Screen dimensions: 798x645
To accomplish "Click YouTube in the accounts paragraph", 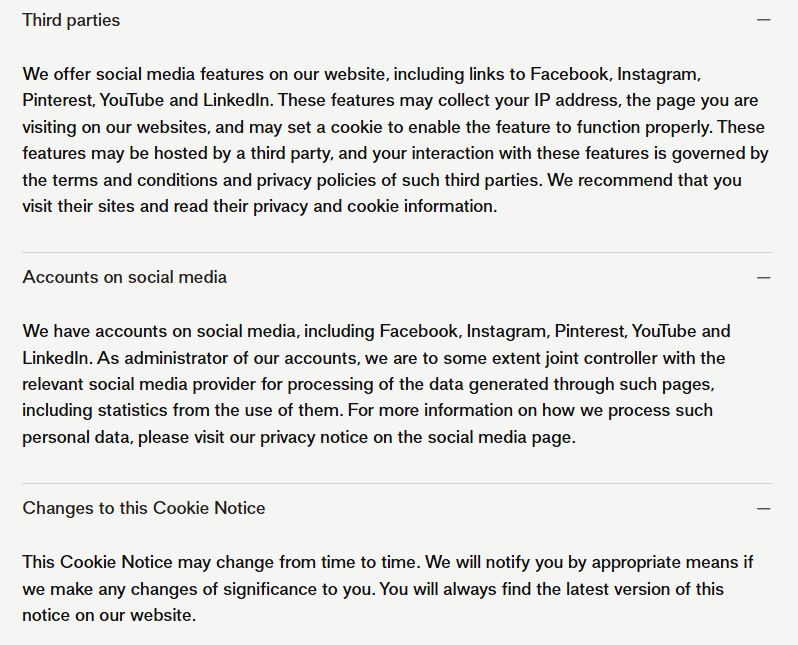I will 667,331.
